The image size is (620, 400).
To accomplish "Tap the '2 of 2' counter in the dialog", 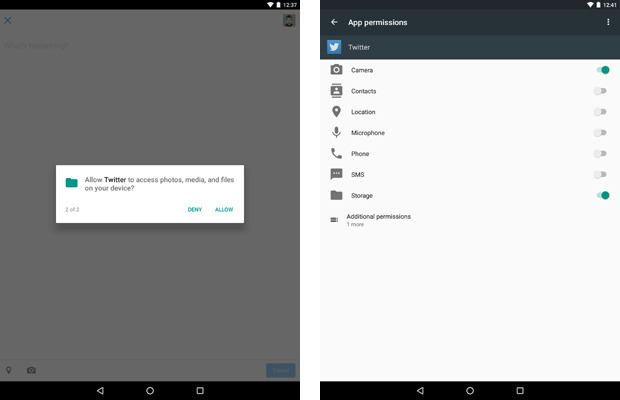I will pyautogui.click(x=72, y=209).
